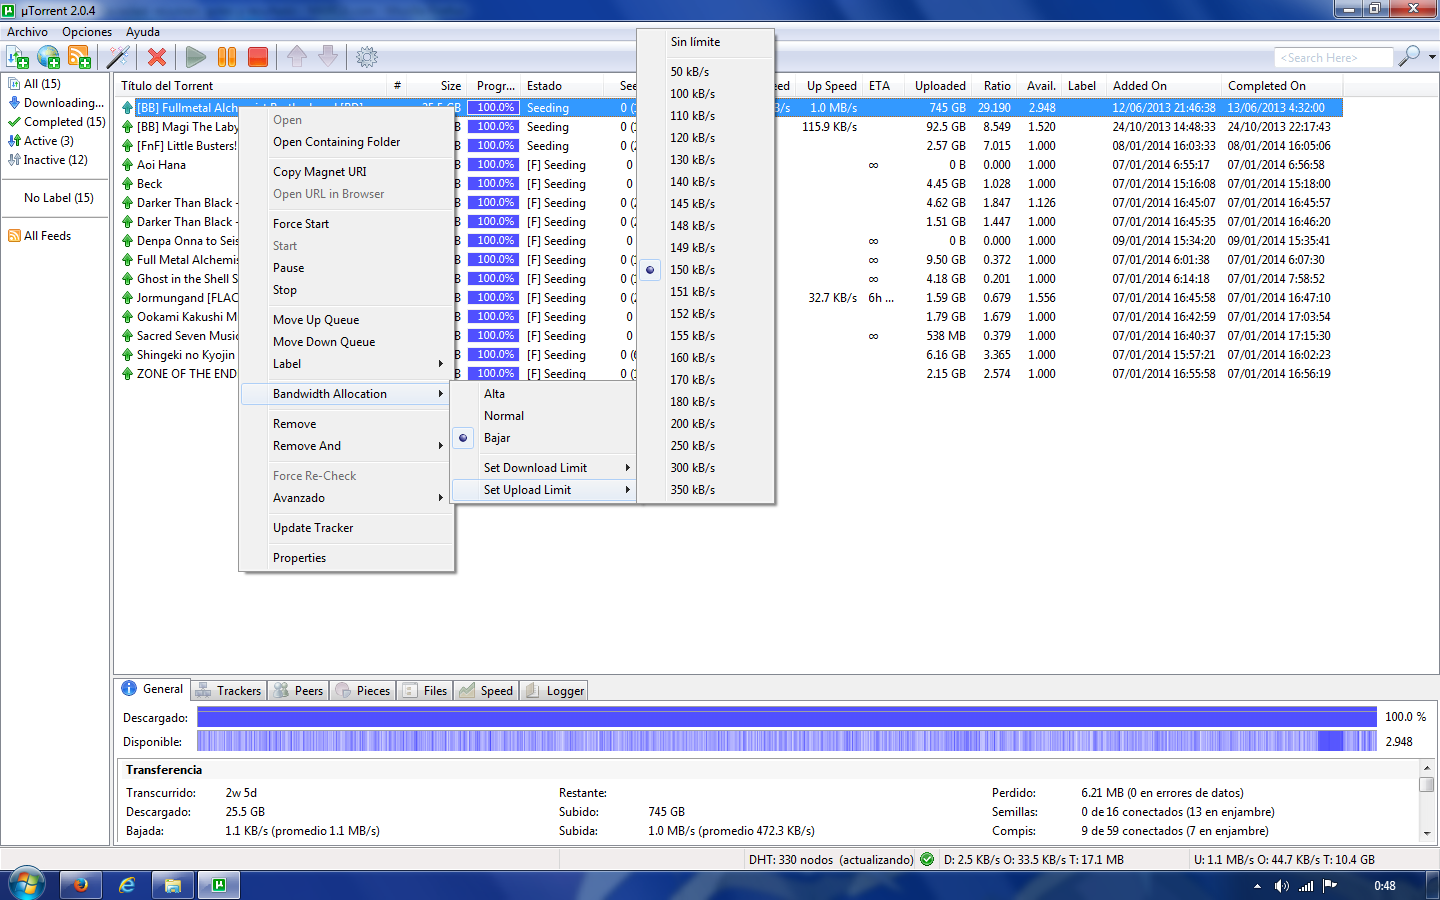Screen dimensions: 1440x900
Task: Switch to the Trackers tab
Action: (x=229, y=691)
